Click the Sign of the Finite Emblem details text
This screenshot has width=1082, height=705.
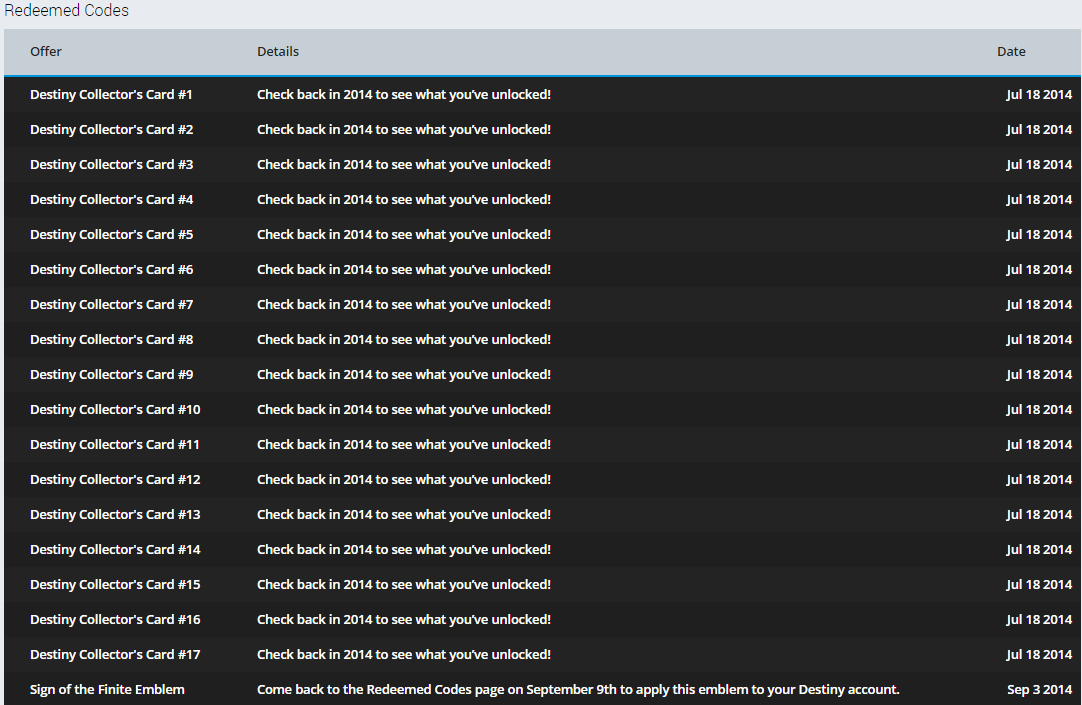[578, 690]
